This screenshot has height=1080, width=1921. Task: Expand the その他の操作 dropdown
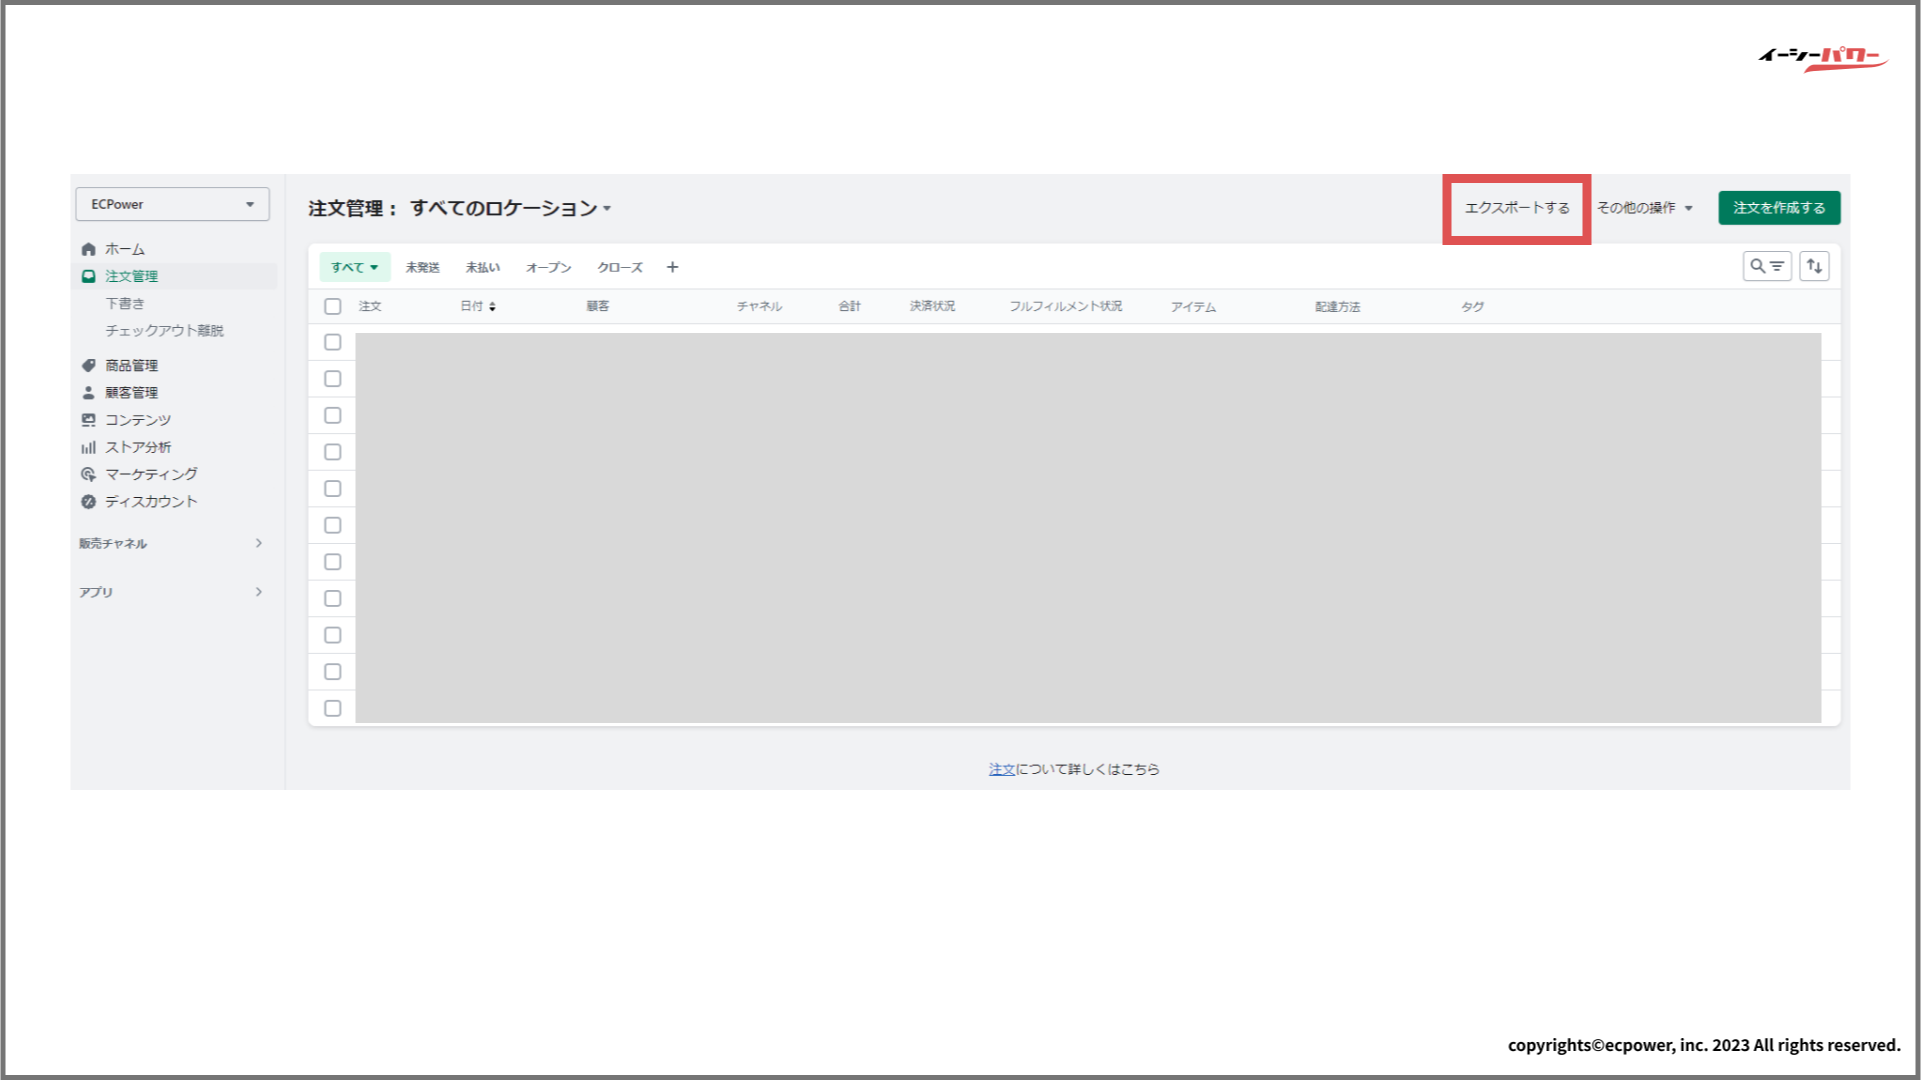[1644, 208]
